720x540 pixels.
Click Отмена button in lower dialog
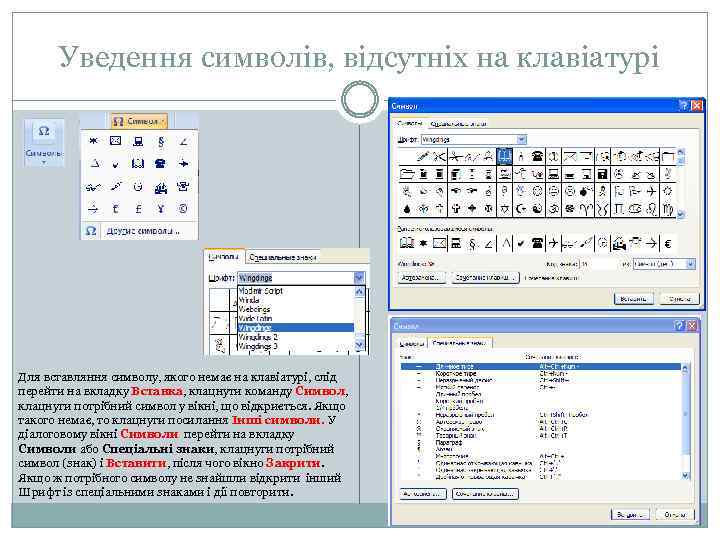coord(675,515)
